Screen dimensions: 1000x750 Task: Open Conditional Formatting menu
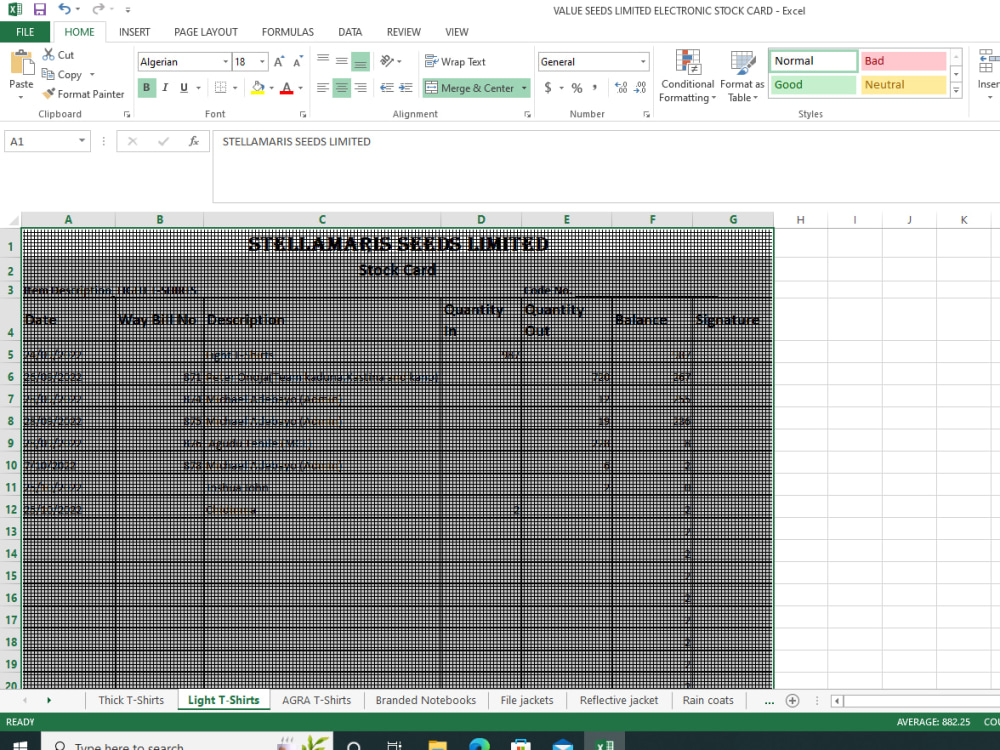688,76
